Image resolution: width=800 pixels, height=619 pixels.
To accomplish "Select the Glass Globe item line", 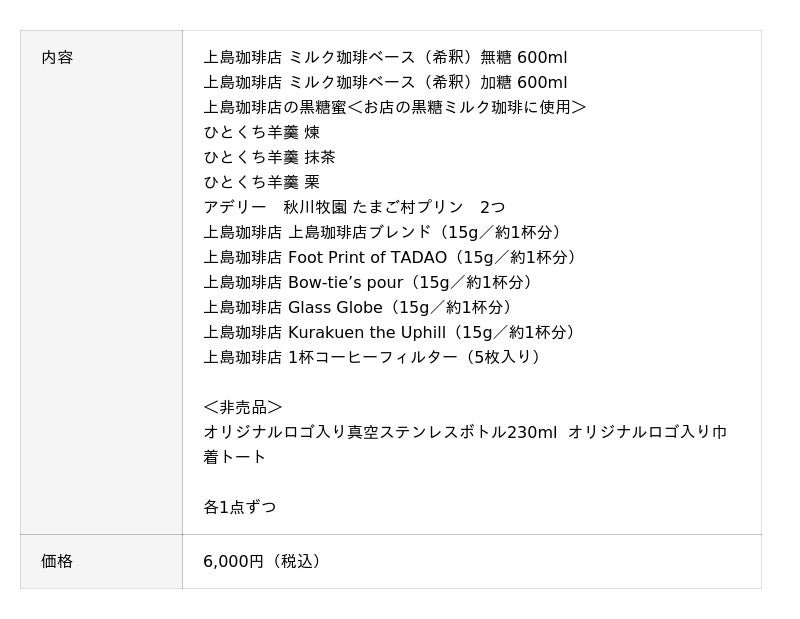I will pos(360,308).
